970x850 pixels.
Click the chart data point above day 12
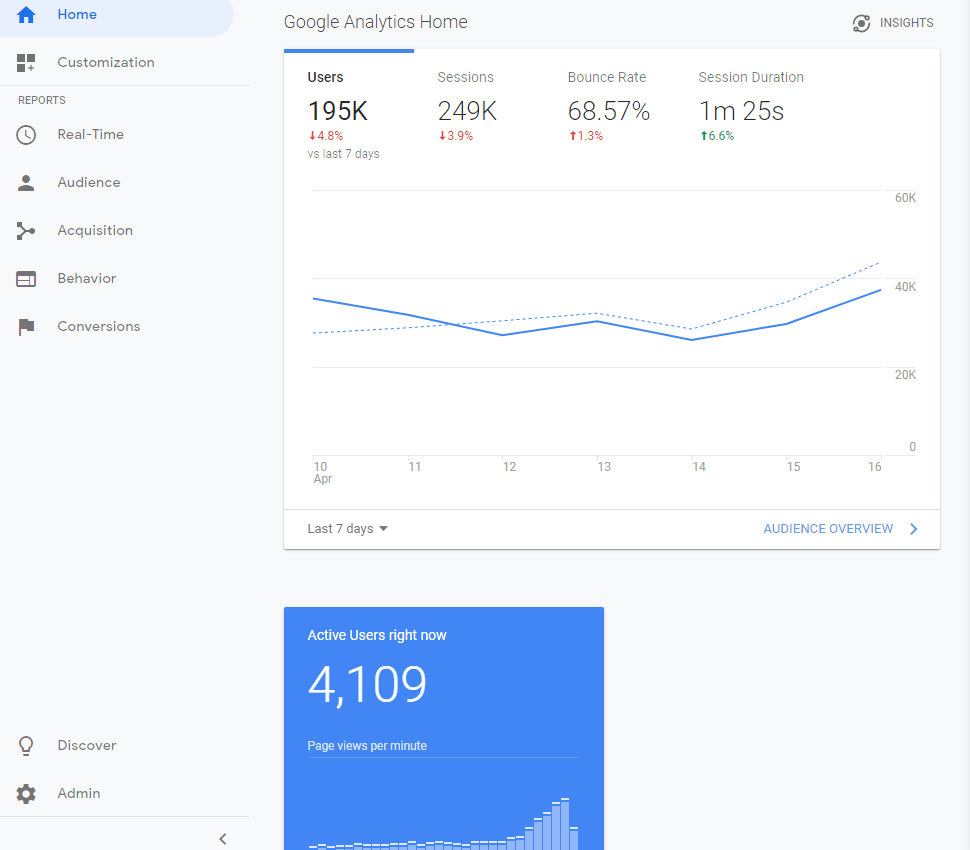click(503, 335)
